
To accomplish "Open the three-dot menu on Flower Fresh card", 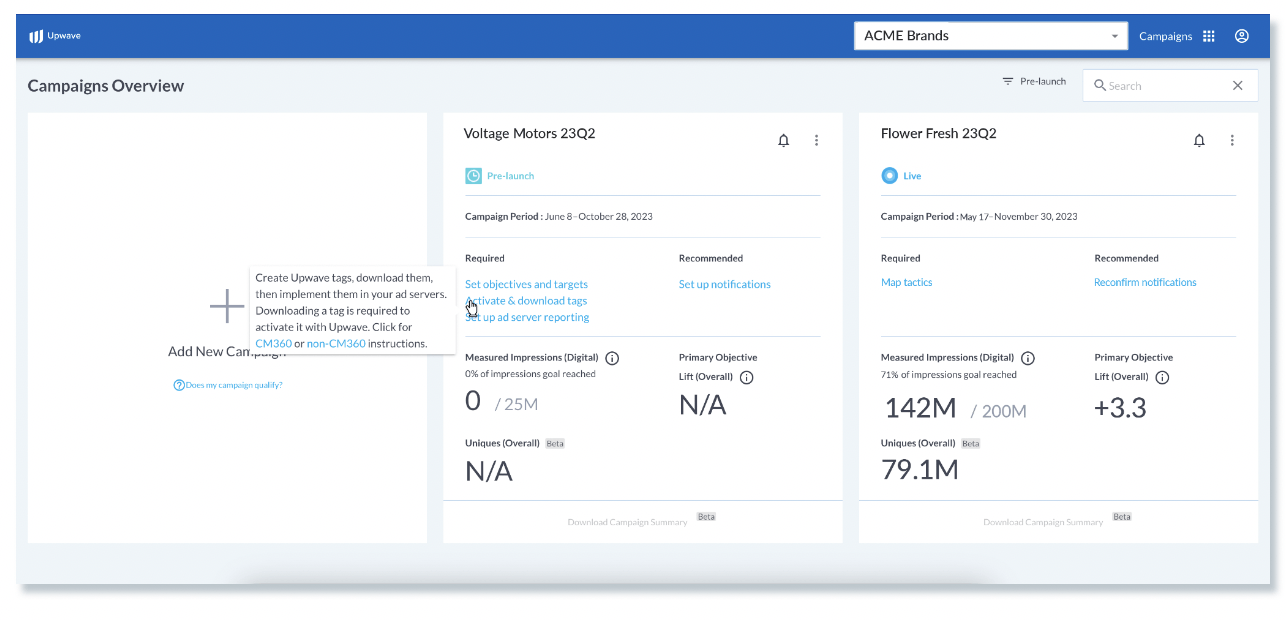I will (x=1232, y=141).
